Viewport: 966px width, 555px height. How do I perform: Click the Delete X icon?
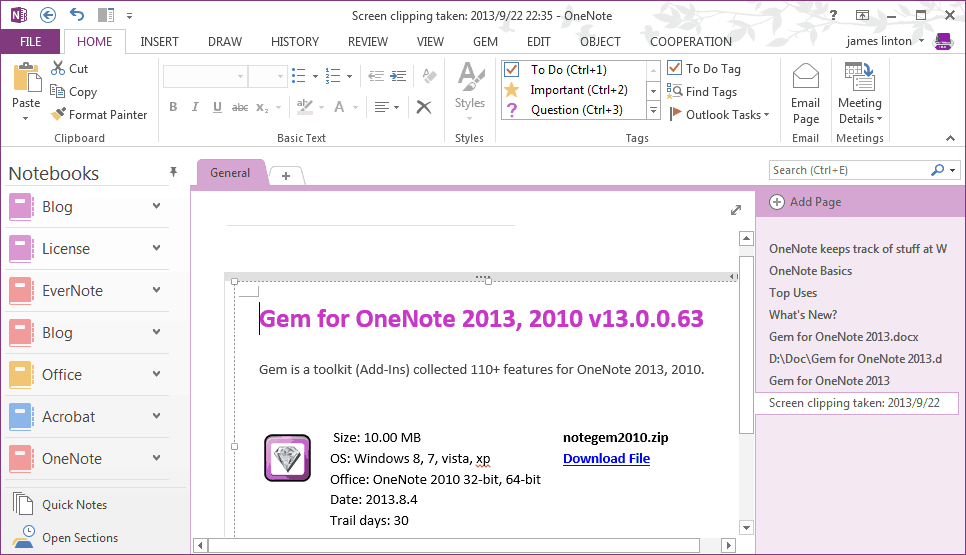[424, 107]
